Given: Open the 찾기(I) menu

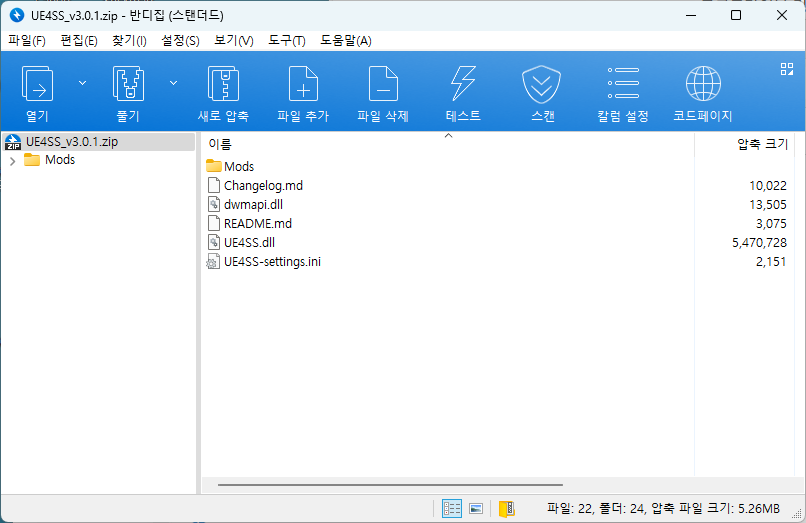Looking at the screenshot, I should click(129, 41).
